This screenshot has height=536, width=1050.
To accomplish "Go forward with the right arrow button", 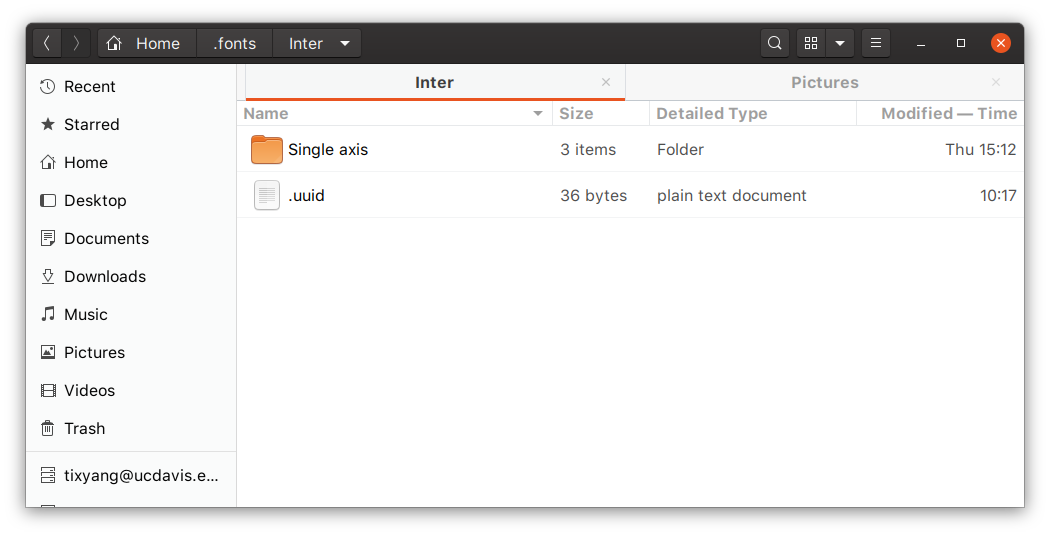I will (x=76, y=44).
